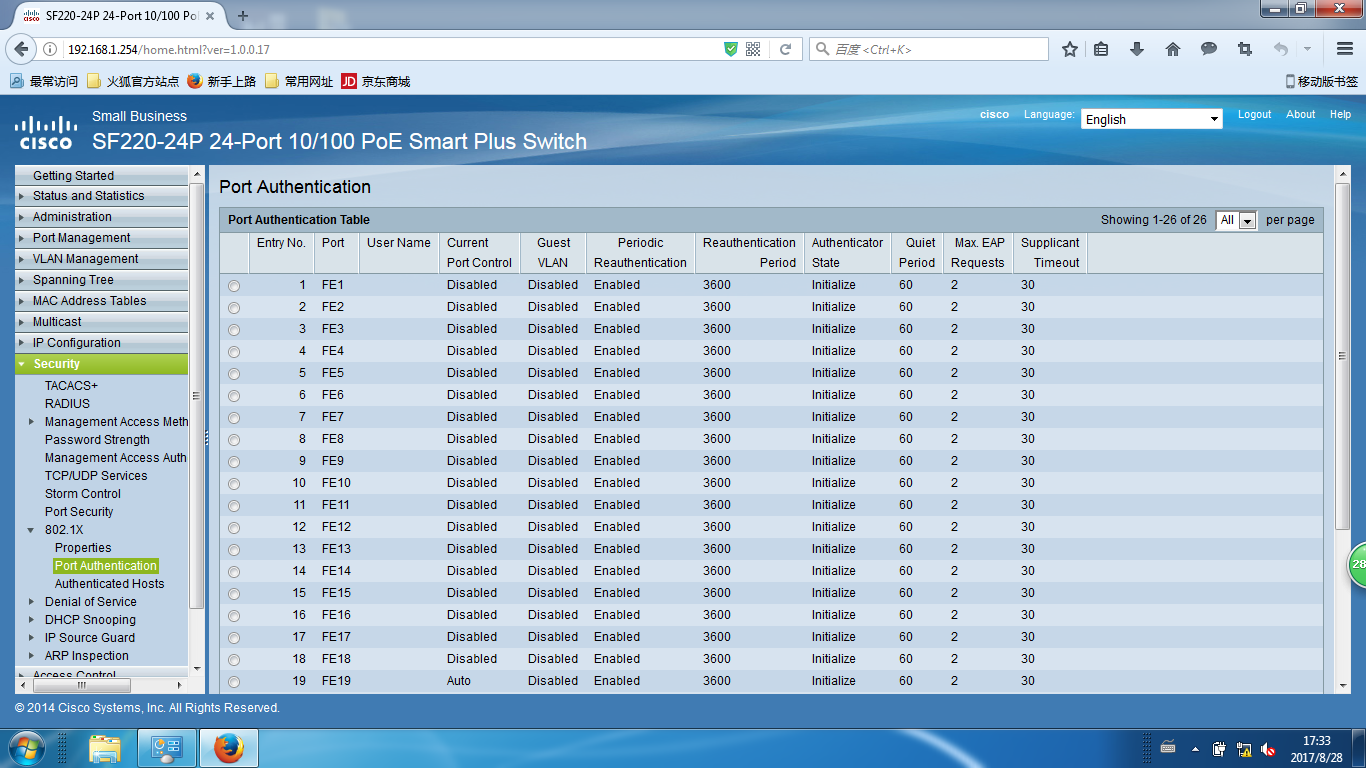This screenshot has height=768, width=1366.
Task: Click the Firefox icon in the taskbar
Action: coord(229,747)
